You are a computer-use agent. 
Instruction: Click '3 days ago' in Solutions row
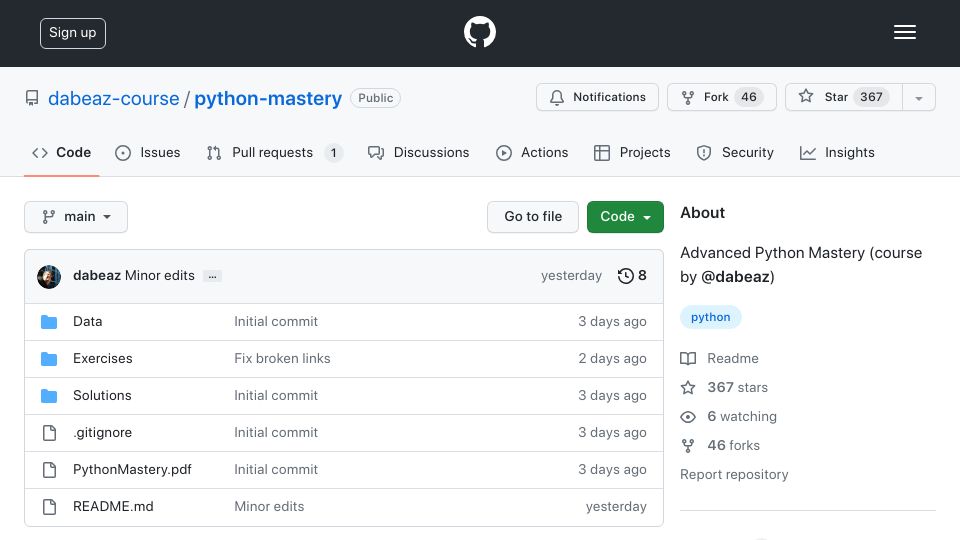612,396
